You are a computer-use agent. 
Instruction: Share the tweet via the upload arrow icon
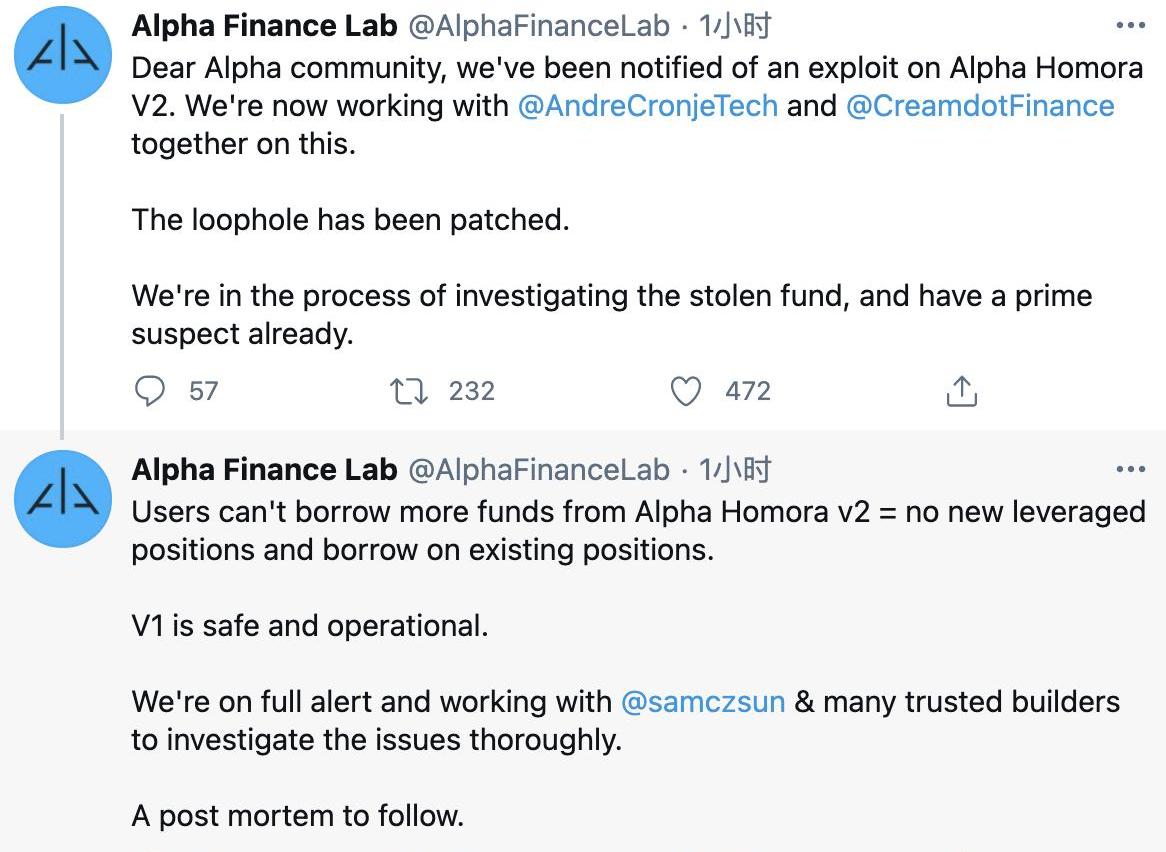pyautogui.click(x=960, y=391)
